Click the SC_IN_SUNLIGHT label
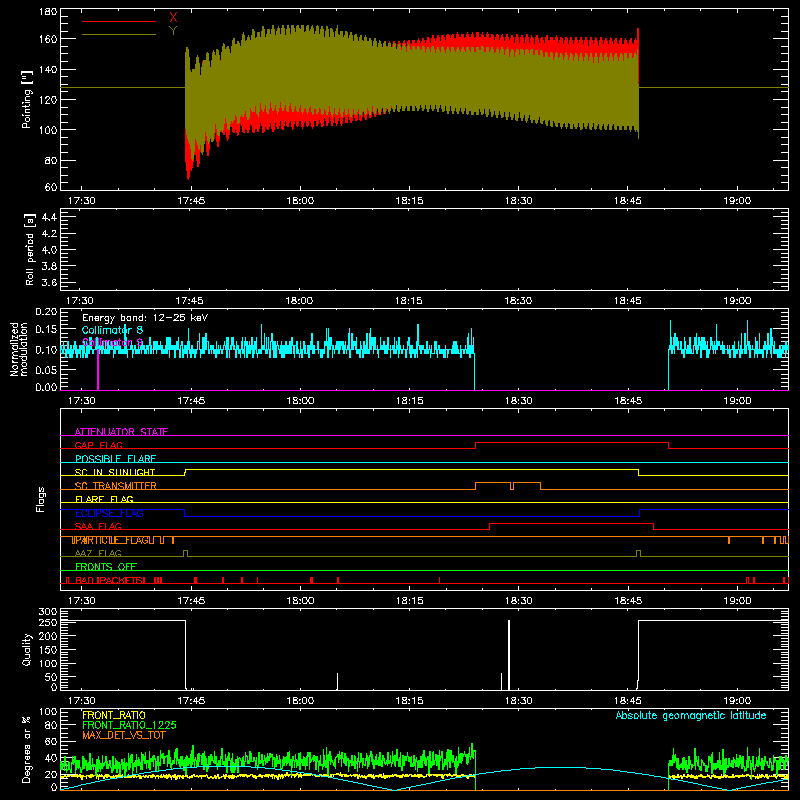Screen dimensions: 800x800 click(115, 472)
